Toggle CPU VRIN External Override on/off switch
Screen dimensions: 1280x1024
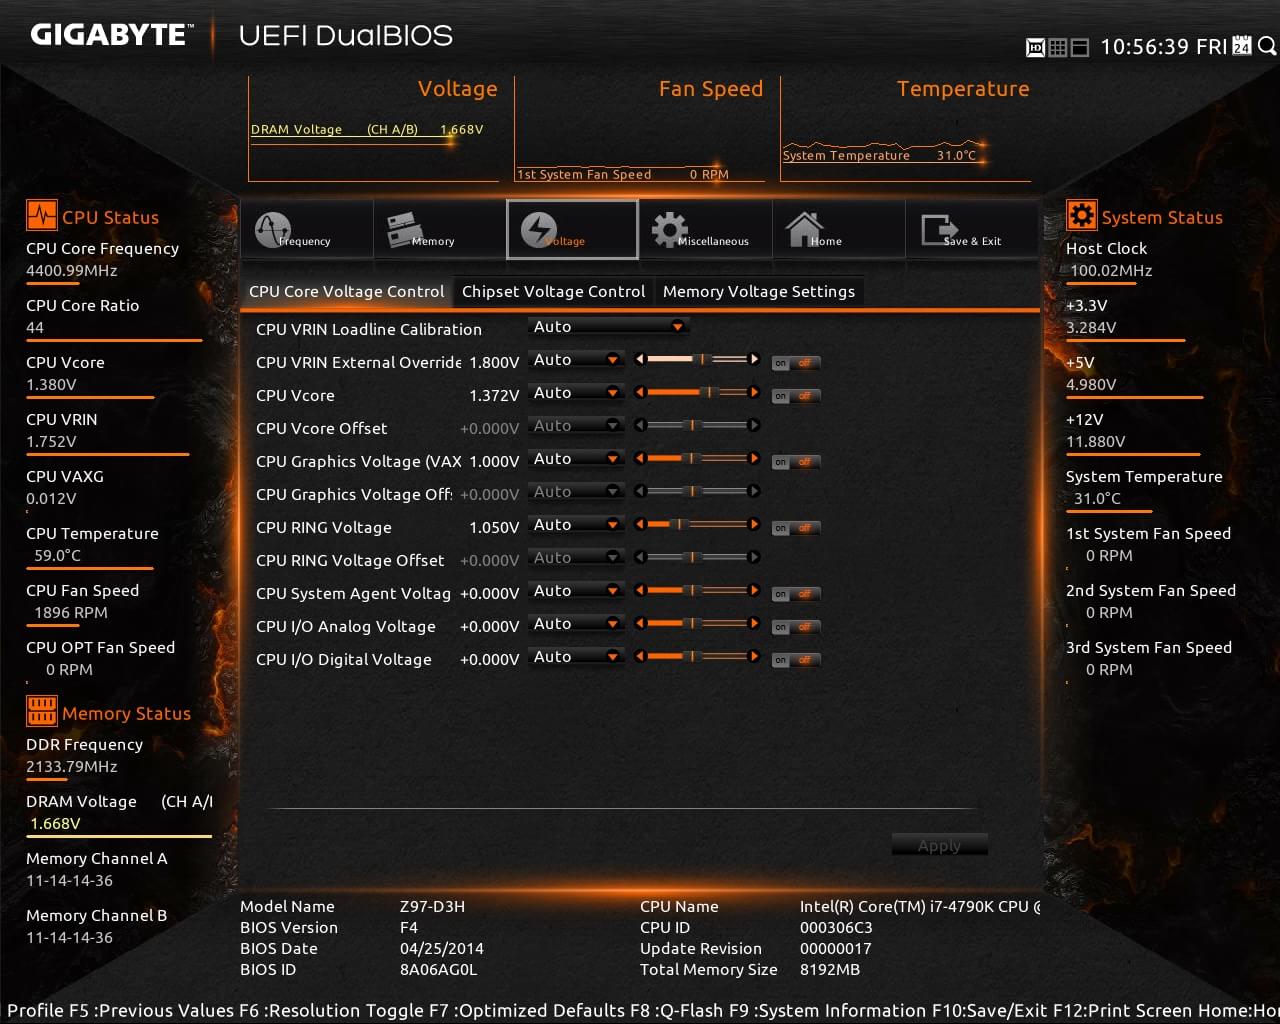click(x=796, y=363)
